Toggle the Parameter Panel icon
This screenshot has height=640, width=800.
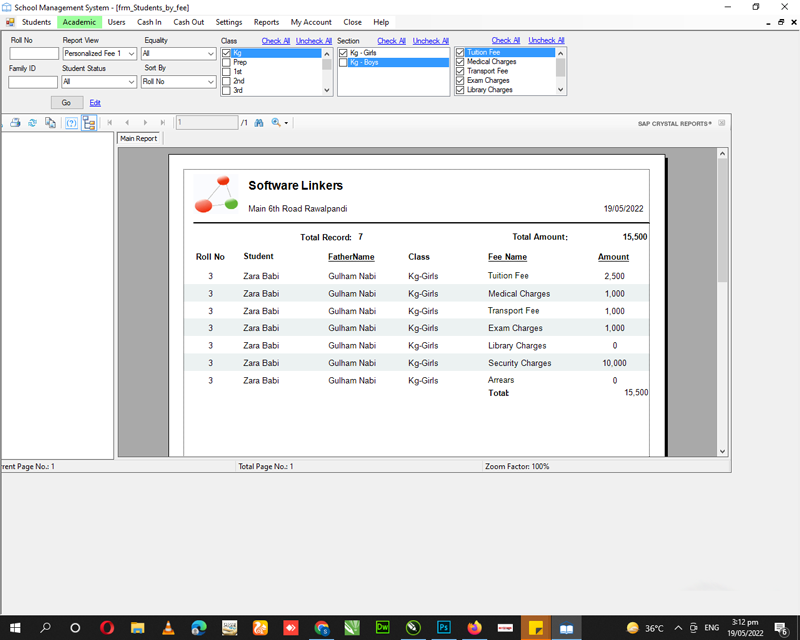point(71,123)
